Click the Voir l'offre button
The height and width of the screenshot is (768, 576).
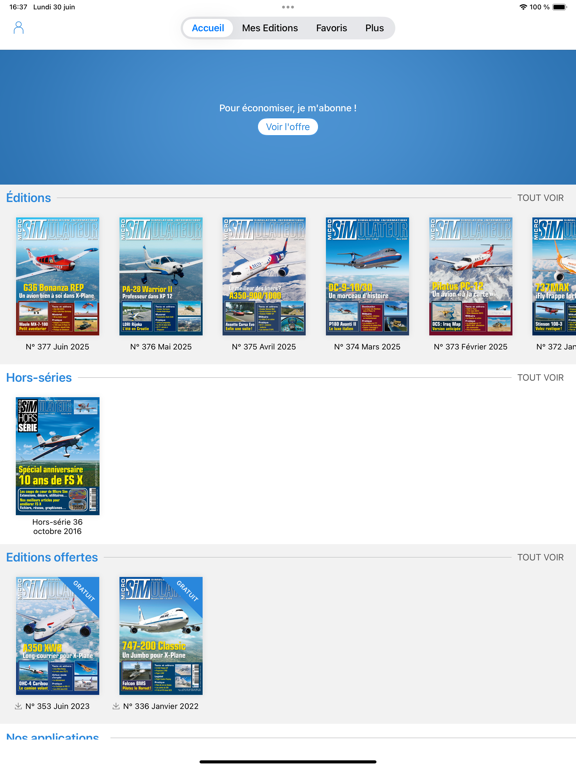(288, 127)
